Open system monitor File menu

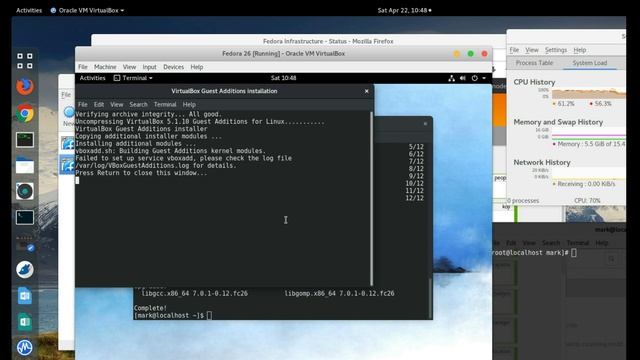pyautogui.click(x=514, y=50)
